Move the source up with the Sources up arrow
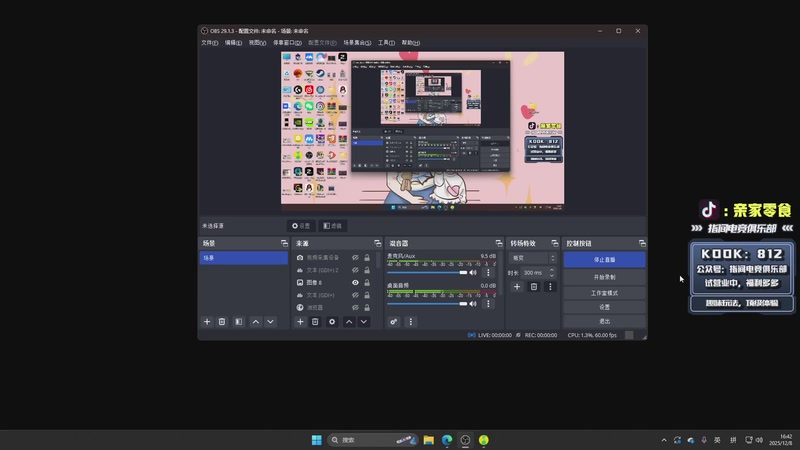This screenshot has height=450, width=800. point(349,321)
